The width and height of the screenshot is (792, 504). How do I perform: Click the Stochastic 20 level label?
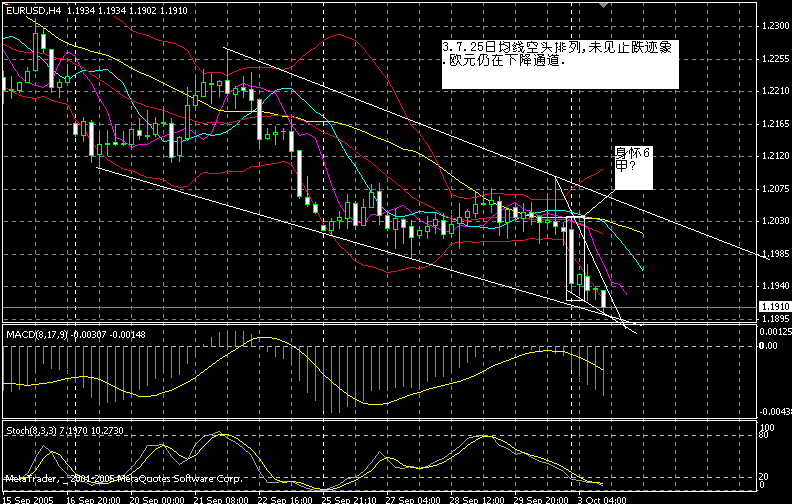[761, 477]
